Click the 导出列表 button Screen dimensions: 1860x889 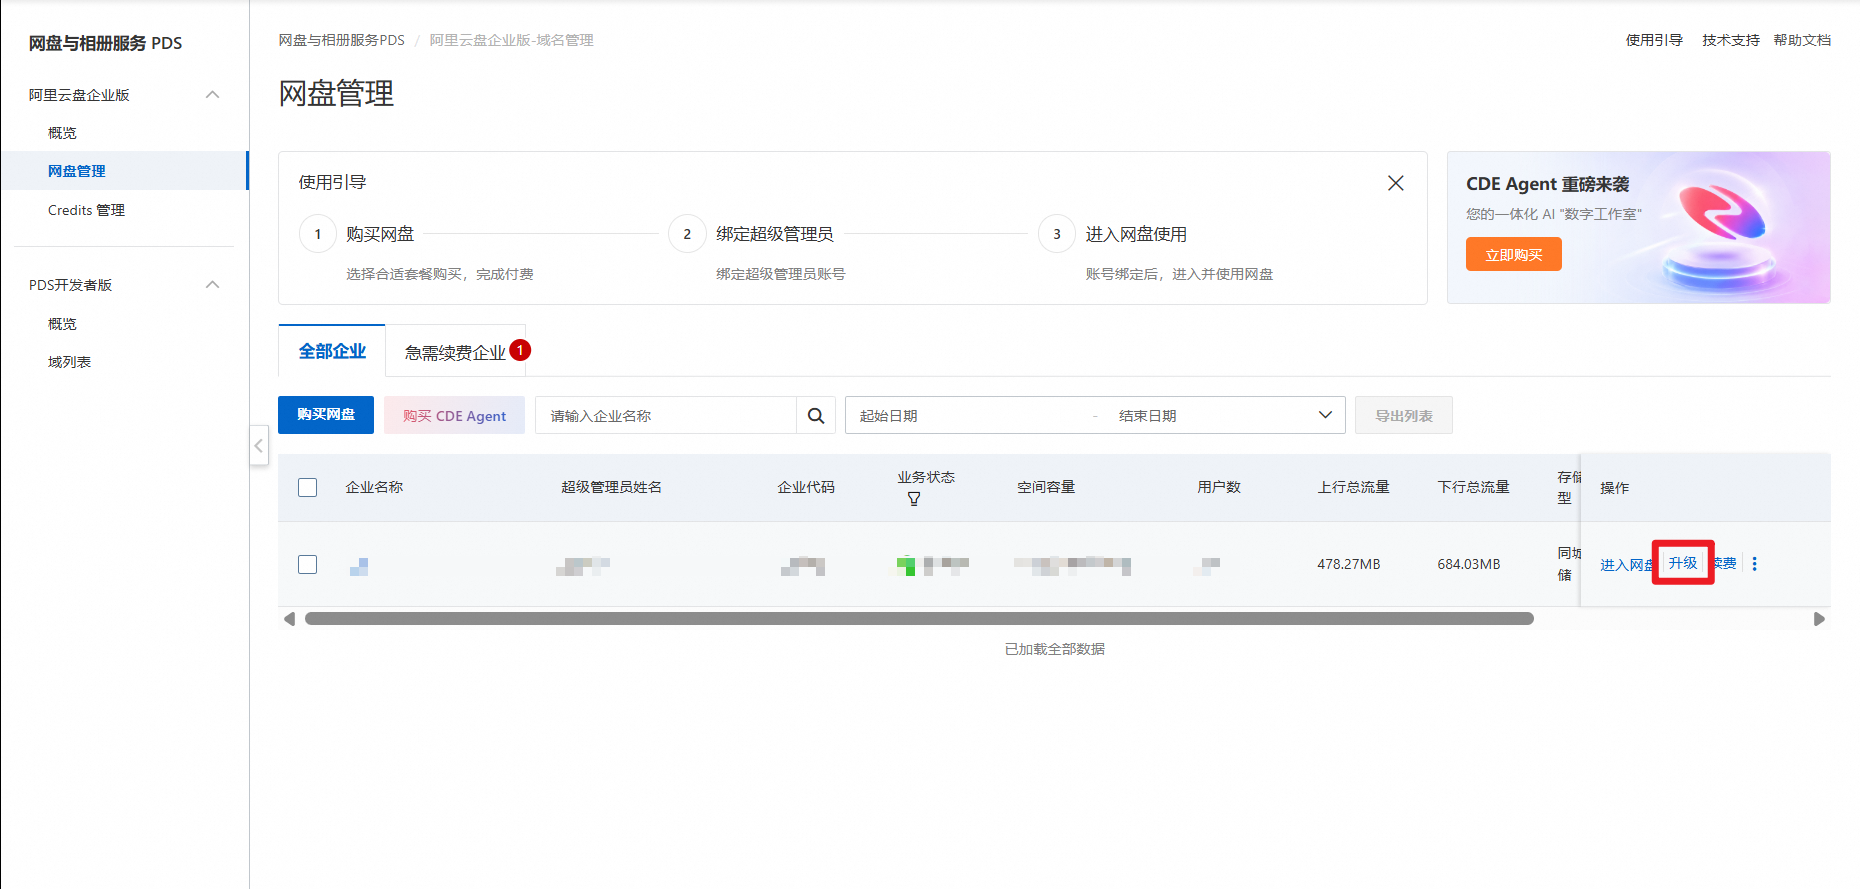1404,415
